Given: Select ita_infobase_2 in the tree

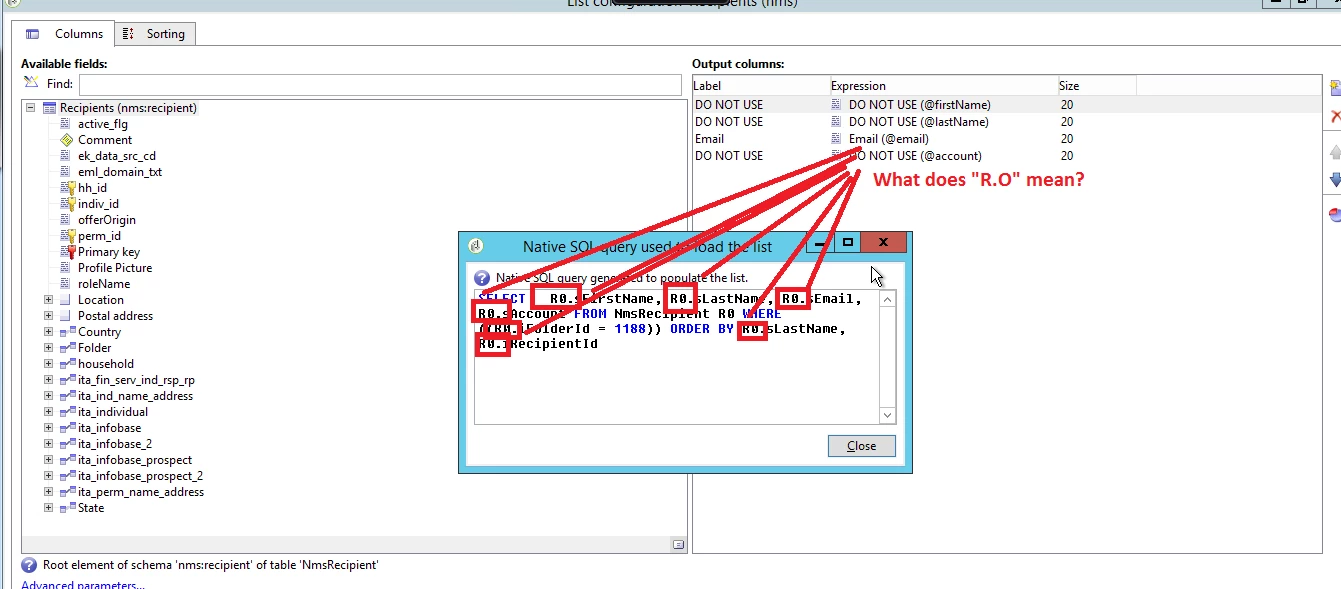Looking at the screenshot, I should (x=115, y=444).
